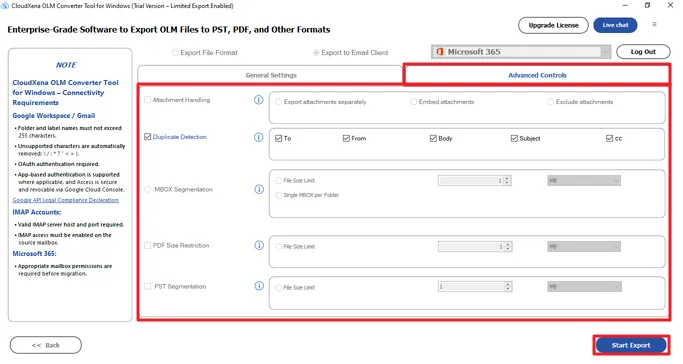Open the PST Segmentation MB unit dropdown
The image size is (683, 364).
pos(584,286)
